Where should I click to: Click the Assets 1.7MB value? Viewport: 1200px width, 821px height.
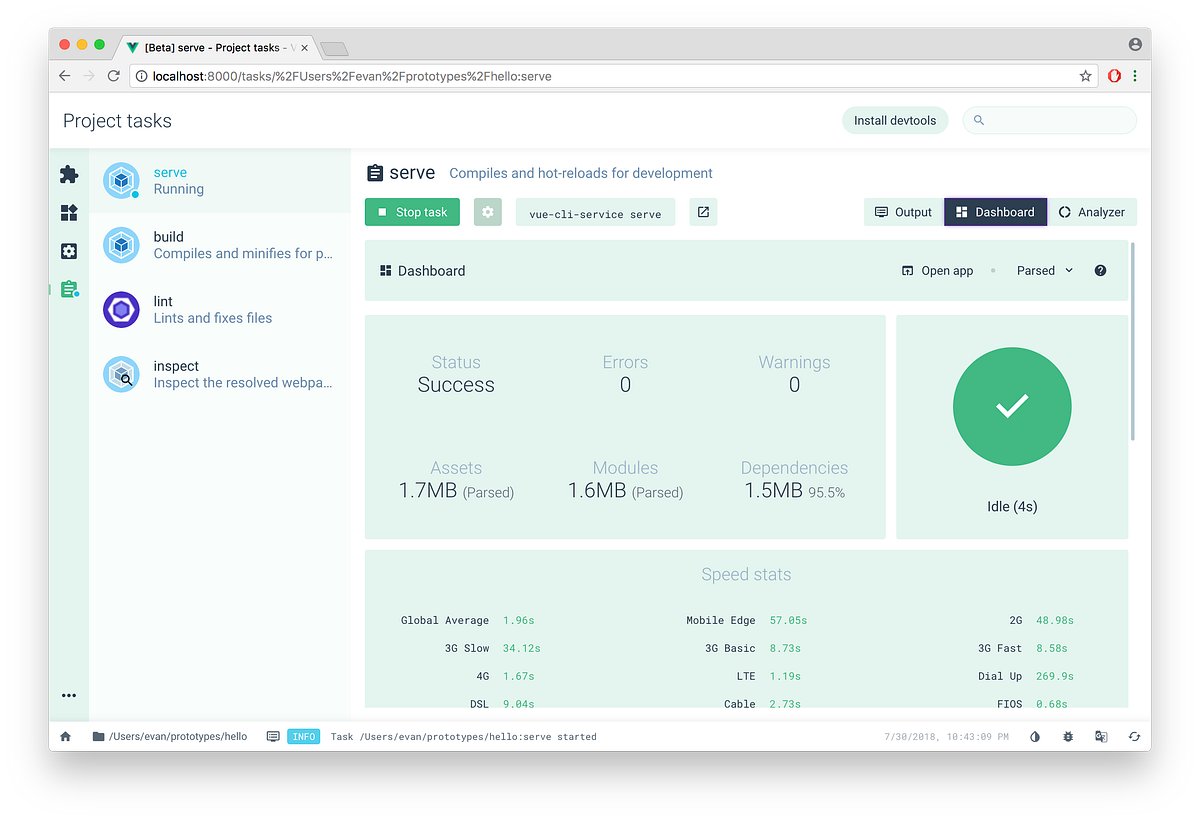pos(456,491)
